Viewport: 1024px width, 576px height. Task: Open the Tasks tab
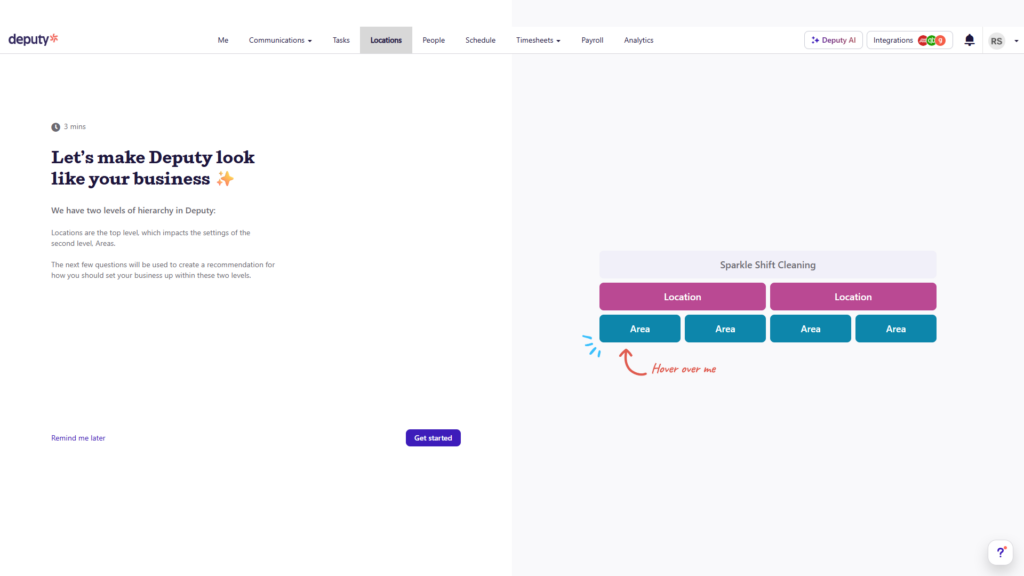341,40
